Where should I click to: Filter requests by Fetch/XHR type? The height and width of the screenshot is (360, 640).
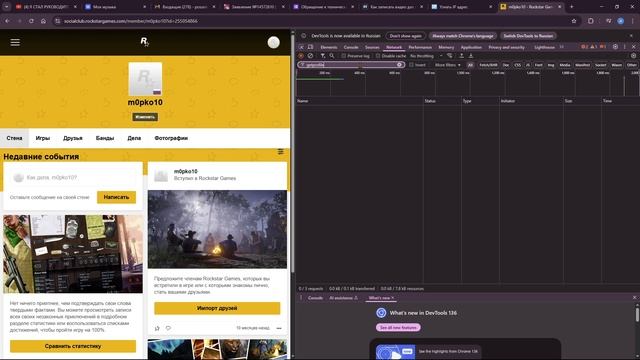click(x=488, y=65)
